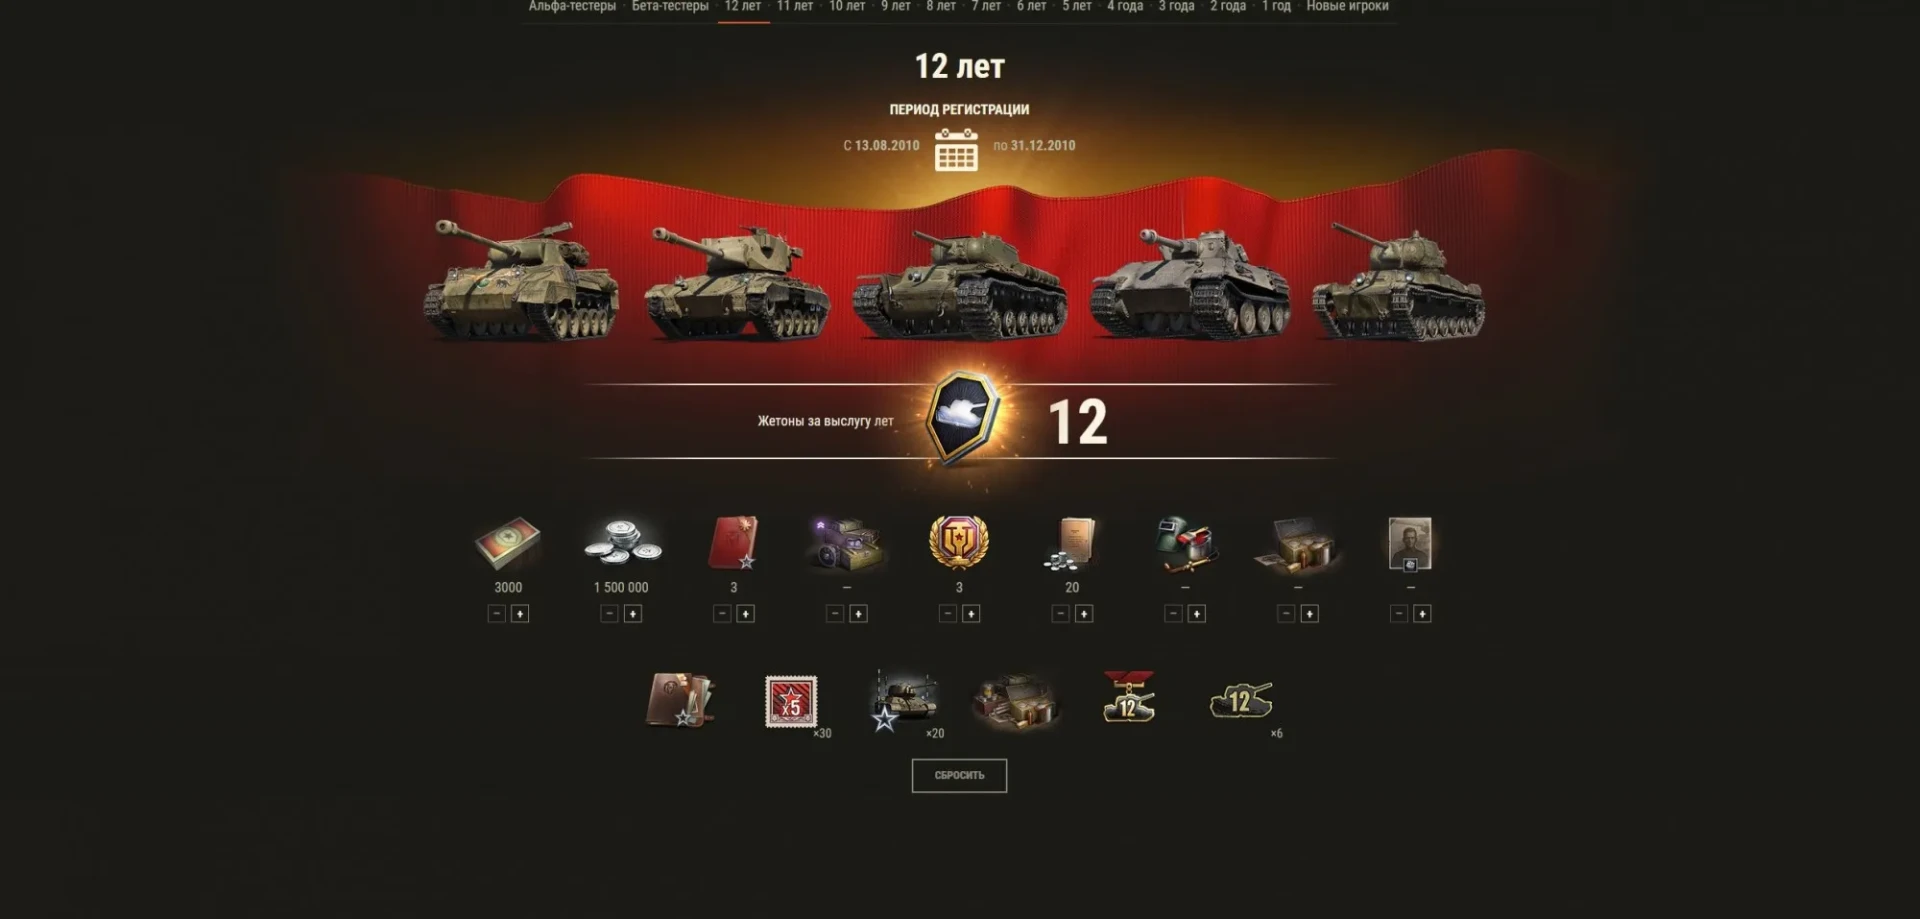1920x919 pixels.
Task: Click the red crew book reward icon
Action: (x=733, y=543)
